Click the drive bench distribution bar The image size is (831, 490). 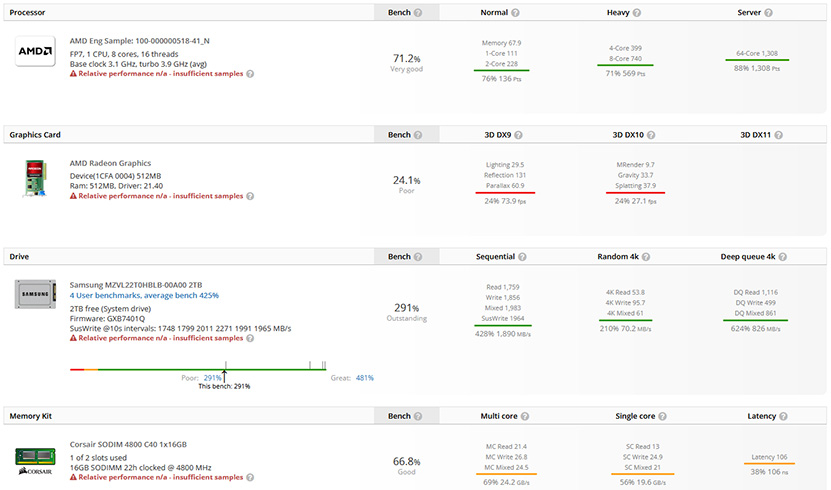tap(198, 369)
